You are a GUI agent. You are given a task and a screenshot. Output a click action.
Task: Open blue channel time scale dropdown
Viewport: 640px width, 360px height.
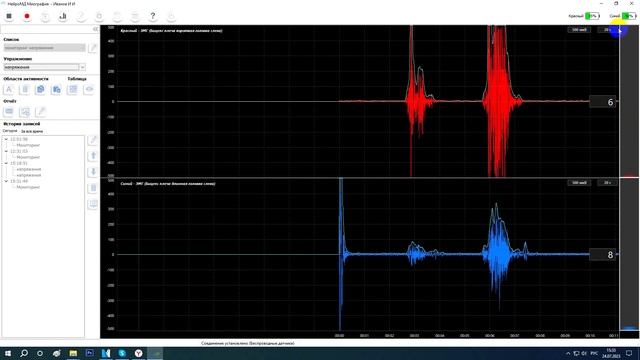(x=607, y=183)
